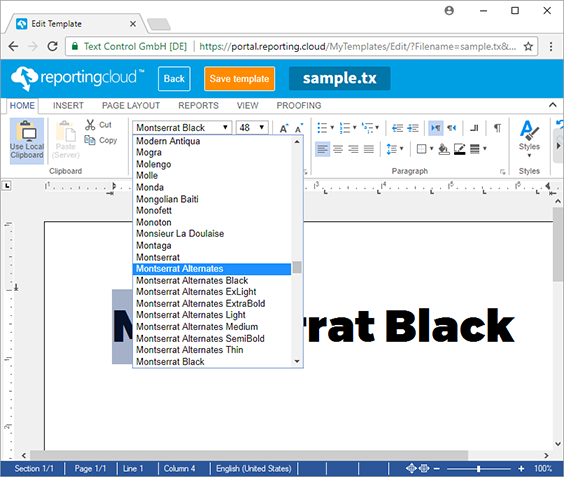Open font name combo box

pos(182,128)
